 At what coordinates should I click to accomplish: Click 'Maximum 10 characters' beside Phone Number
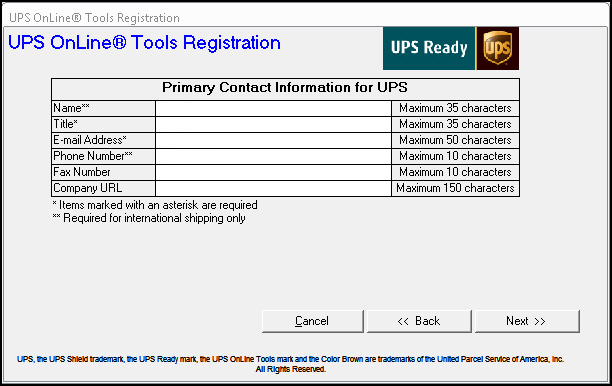point(455,156)
